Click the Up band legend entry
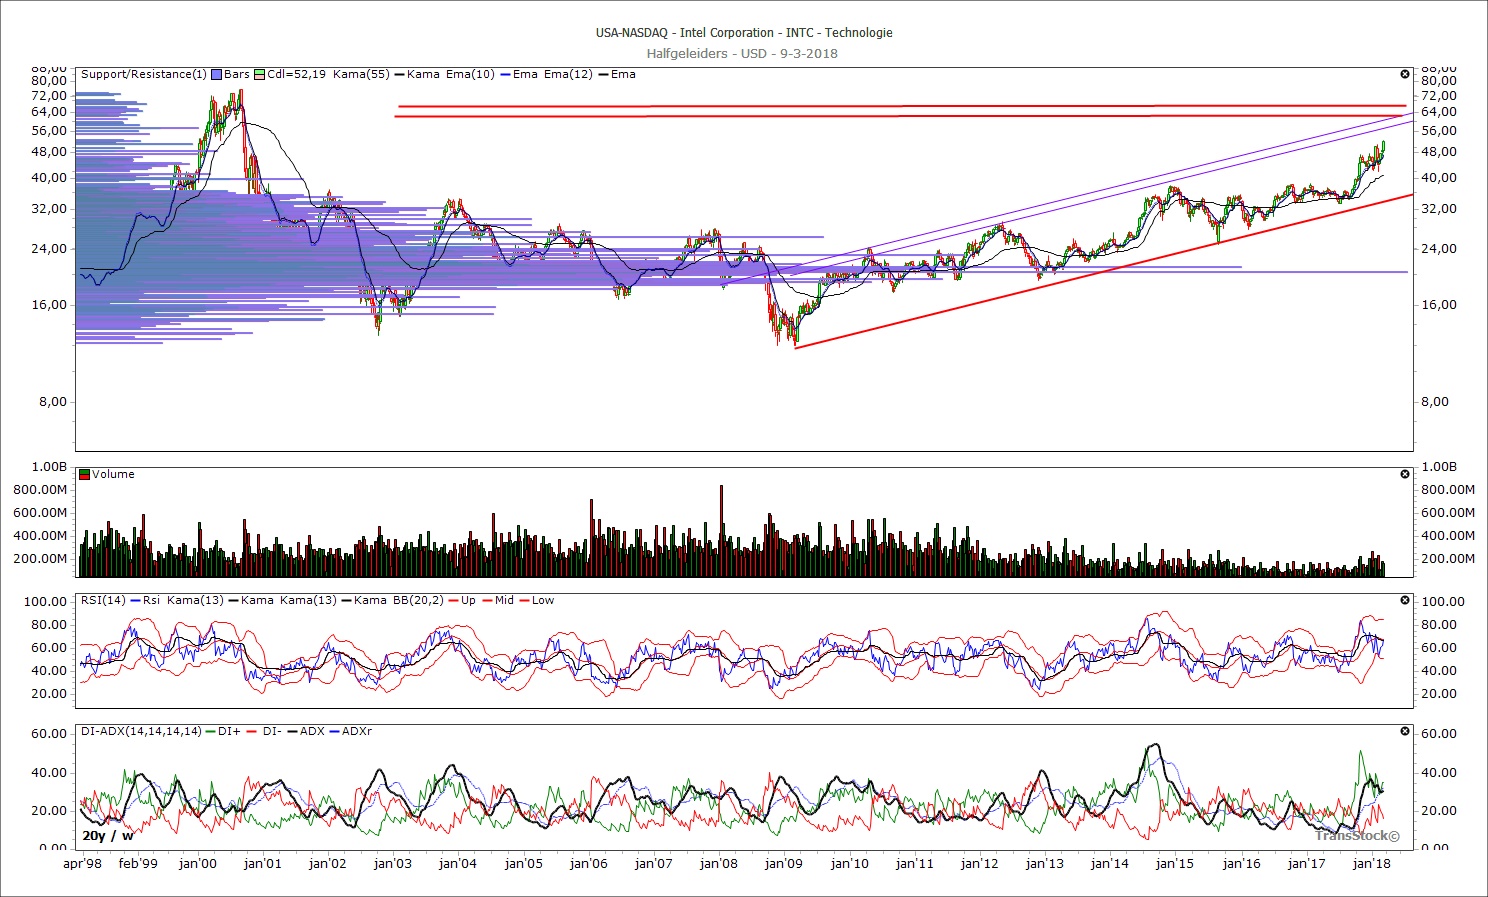This screenshot has width=1488, height=897. click(x=461, y=600)
